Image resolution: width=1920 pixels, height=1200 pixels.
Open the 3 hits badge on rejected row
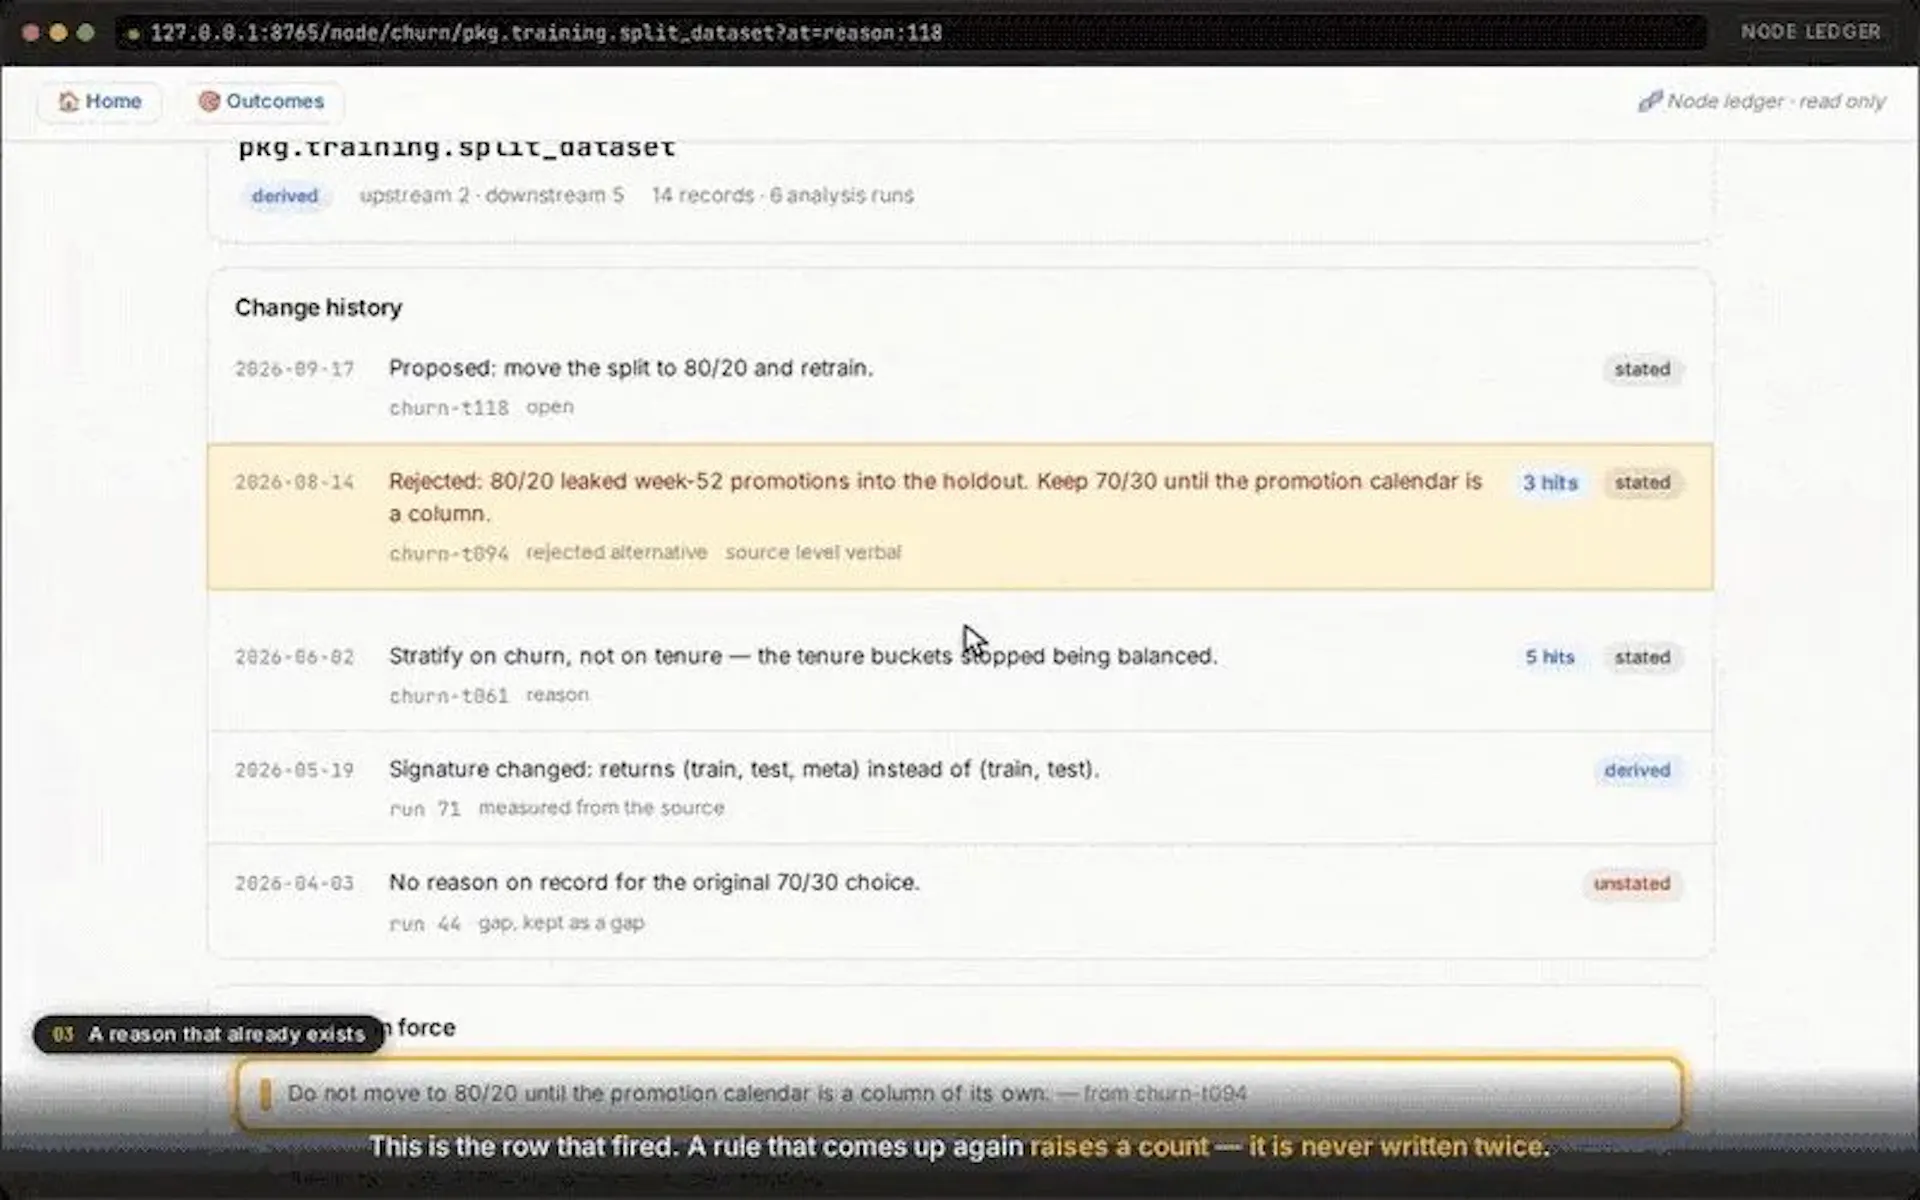tap(1550, 483)
